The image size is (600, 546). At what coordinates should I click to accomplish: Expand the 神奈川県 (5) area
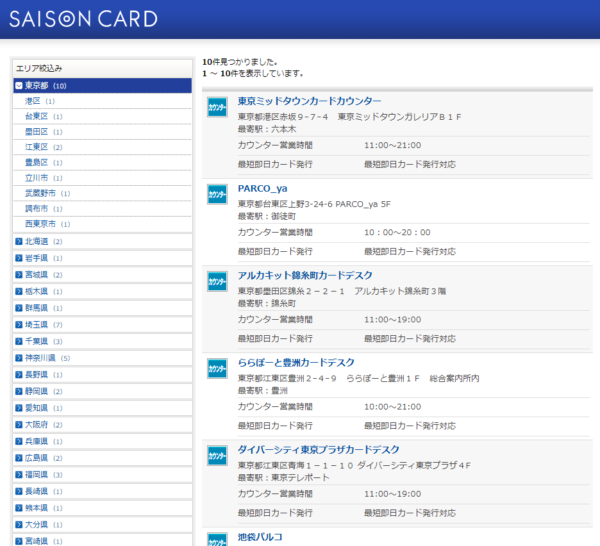pyautogui.click(x=103, y=358)
